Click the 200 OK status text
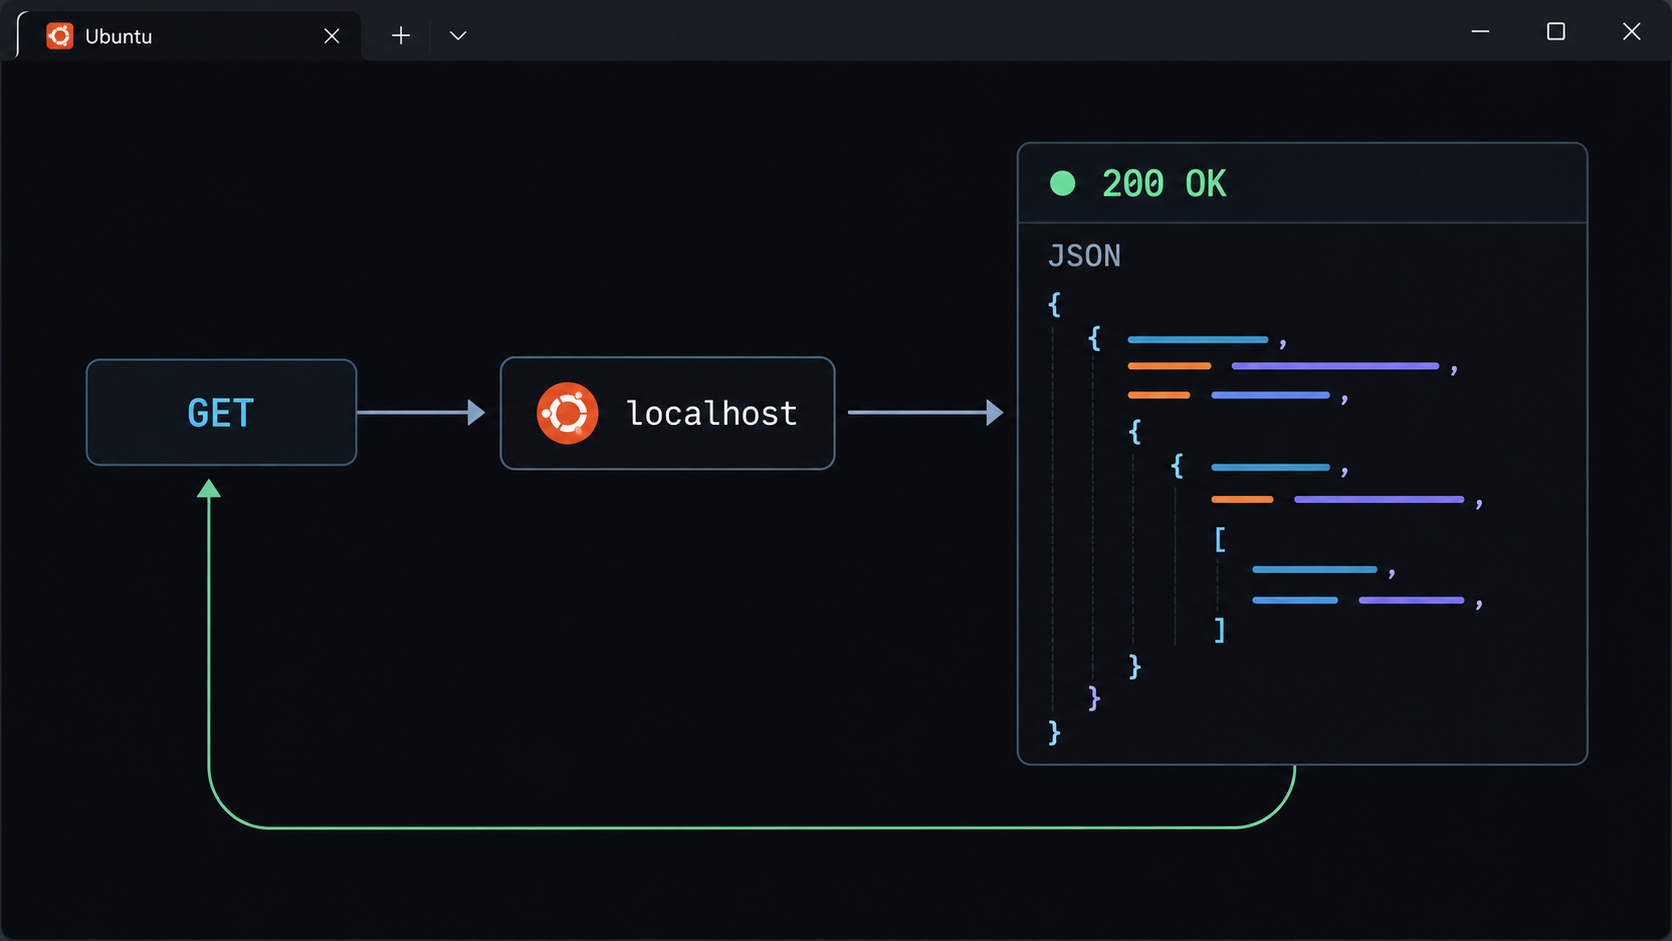The height and width of the screenshot is (941, 1672). tap(1164, 184)
